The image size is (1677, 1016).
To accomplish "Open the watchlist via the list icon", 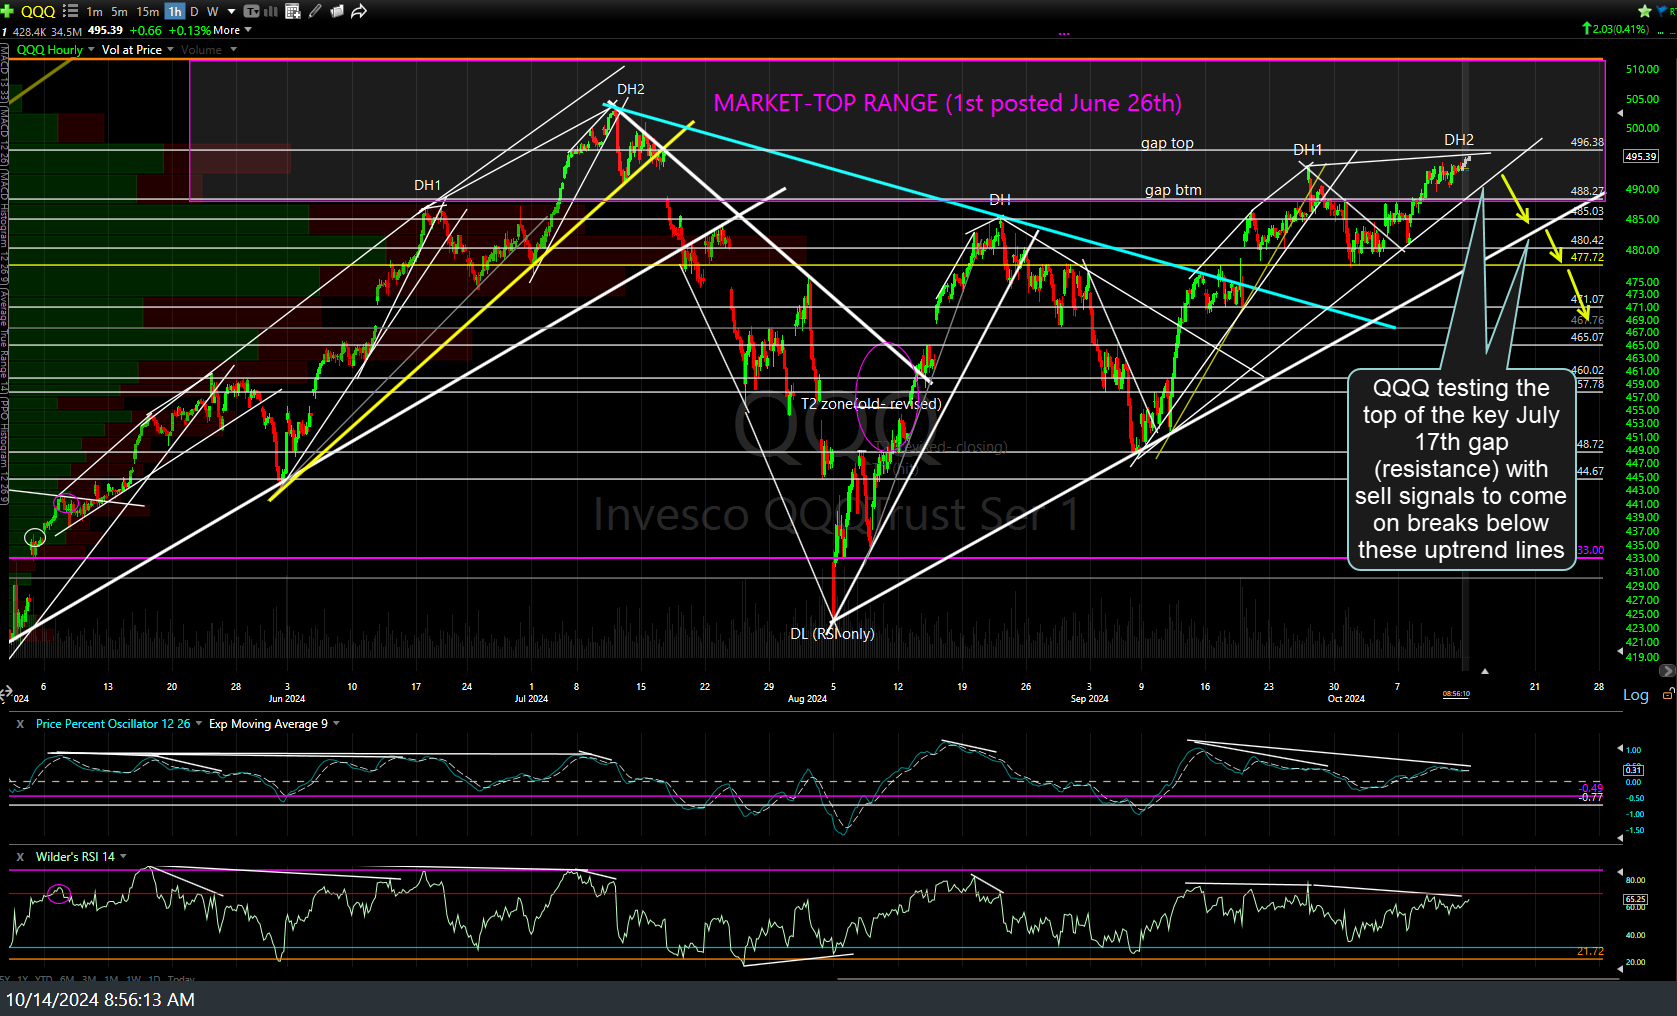I will pos(71,11).
